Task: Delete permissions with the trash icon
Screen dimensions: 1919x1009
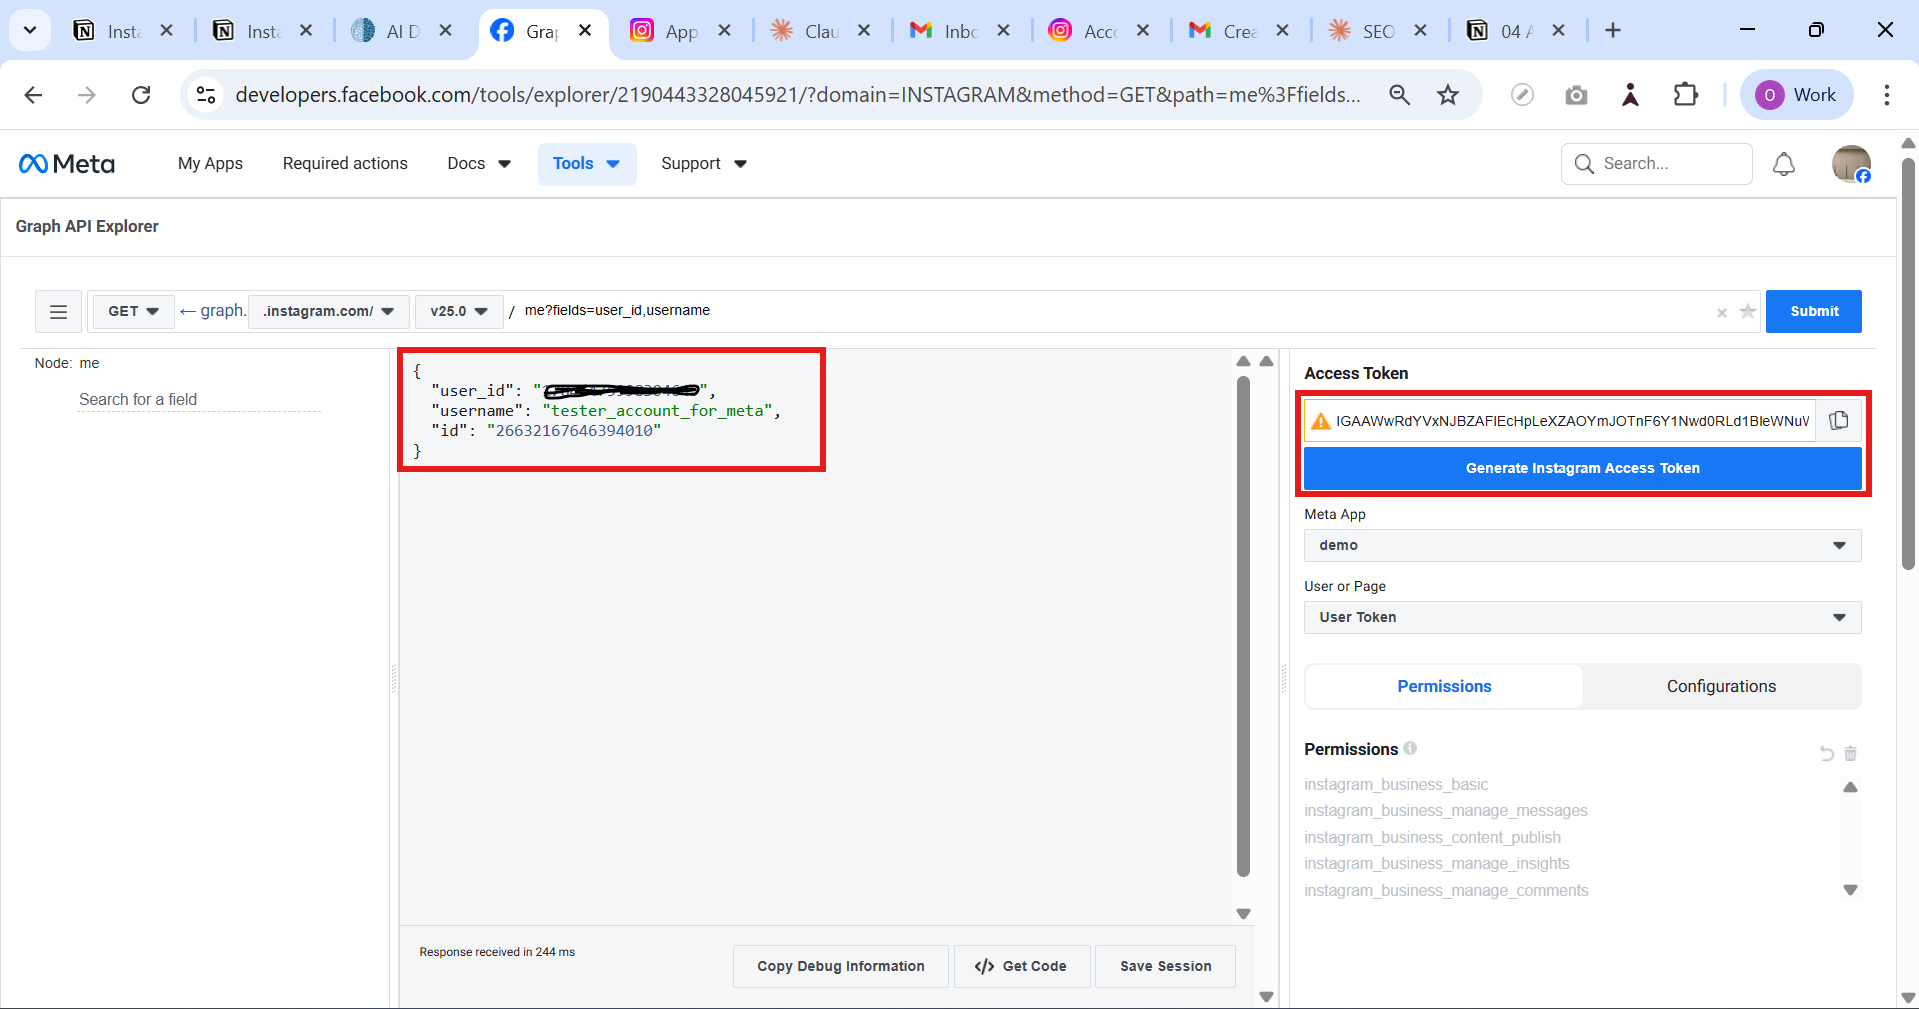Action: tap(1851, 754)
